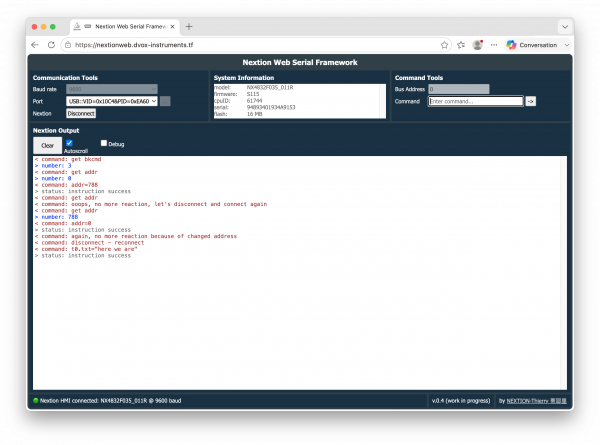Open the Copilot Conversation button
This screenshot has height=445, width=600.
pos(532,45)
